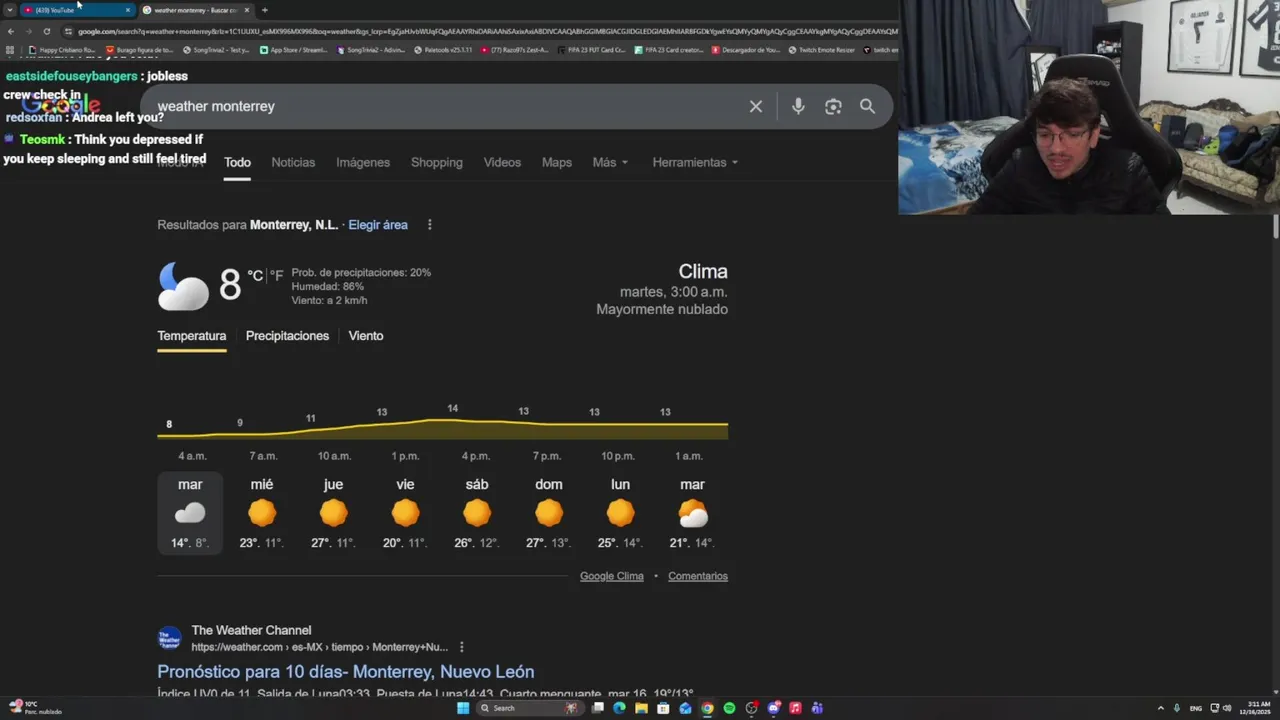This screenshot has height=720, width=1280.
Task: Switch to the Temperatura tab
Action: (192, 336)
